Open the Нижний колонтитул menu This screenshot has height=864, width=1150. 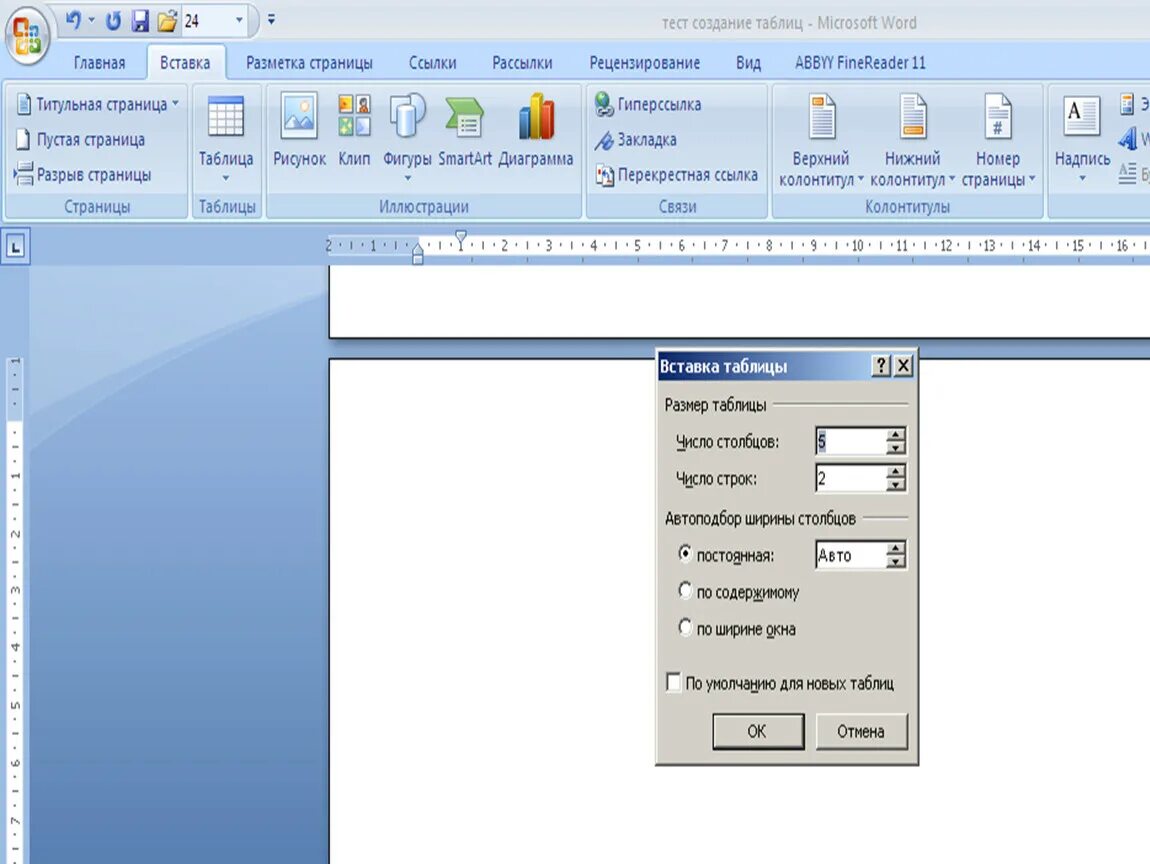[912, 139]
